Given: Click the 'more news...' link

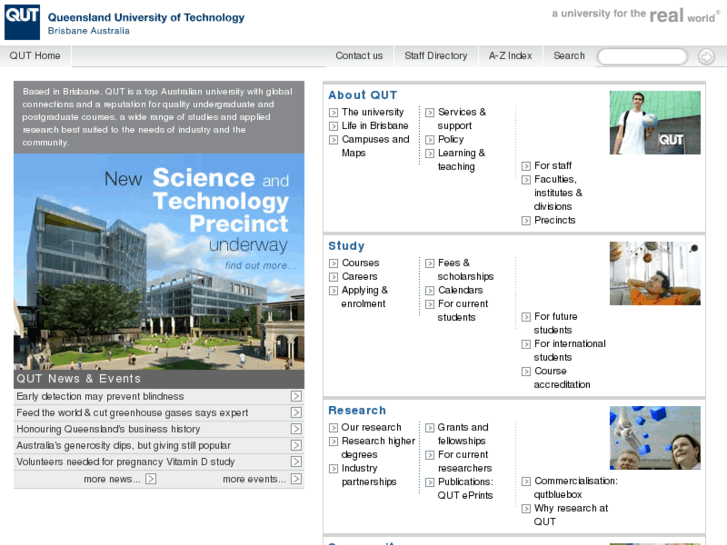Looking at the screenshot, I should click(112, 479).
